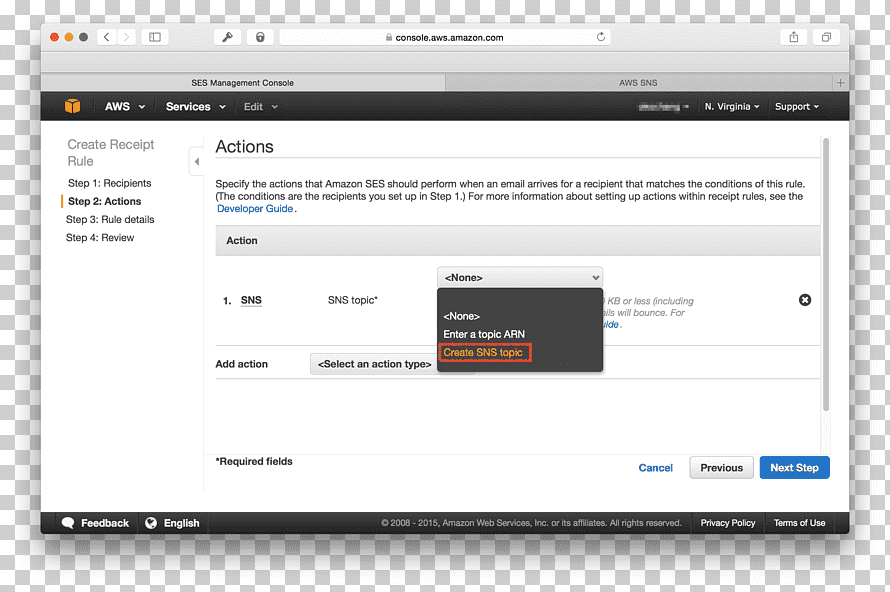Open the SNS topic dropdown showing <None>

(x=519, y=278)
